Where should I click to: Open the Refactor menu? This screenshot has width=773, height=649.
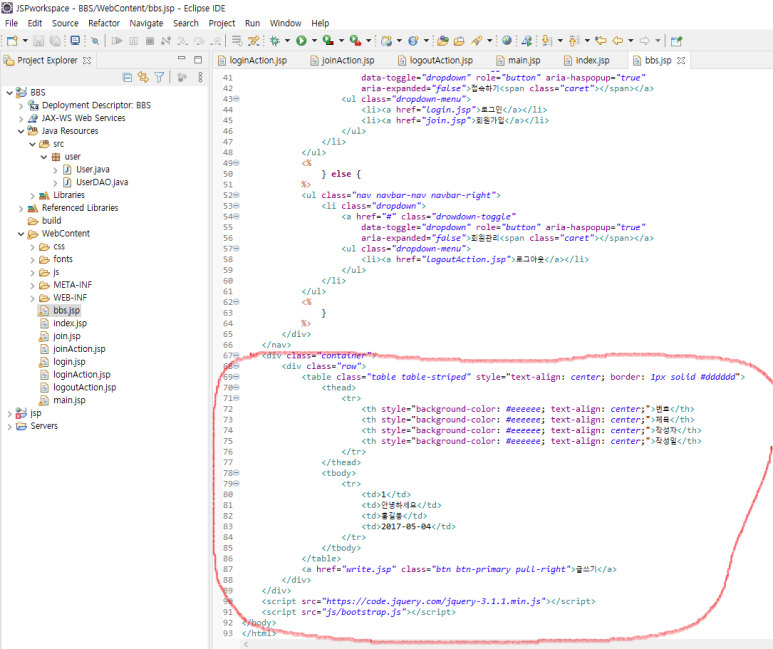click(104, 23)
